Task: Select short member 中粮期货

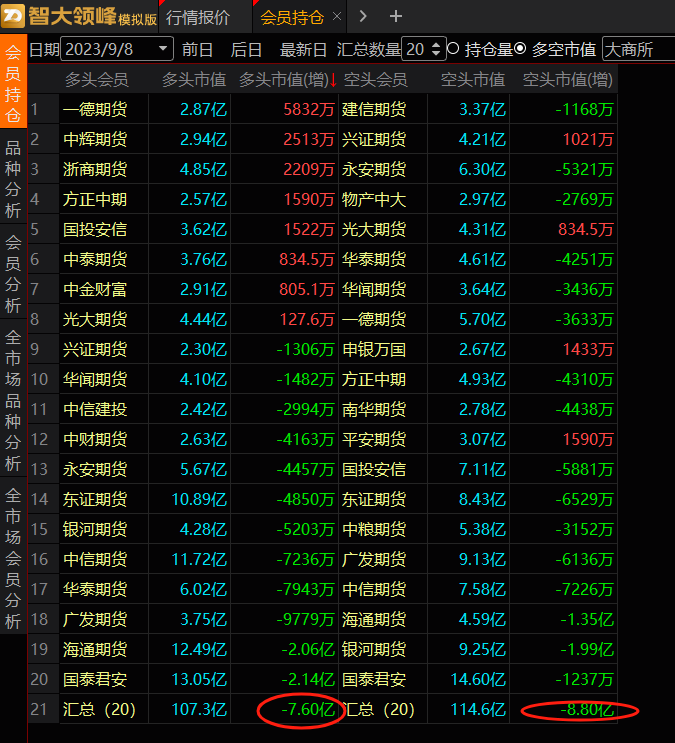Action: 374,529
